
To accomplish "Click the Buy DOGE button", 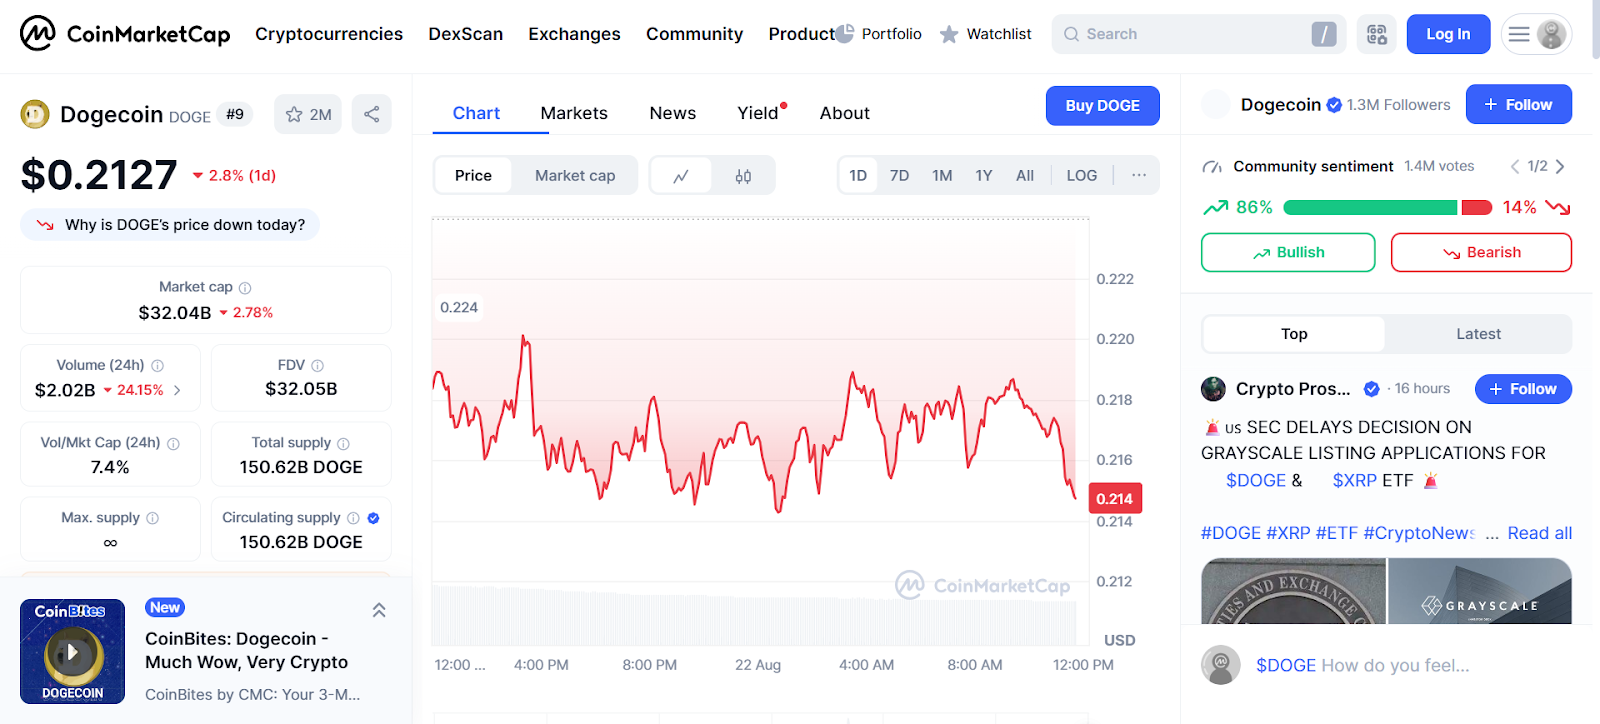I will (1102, 105).
